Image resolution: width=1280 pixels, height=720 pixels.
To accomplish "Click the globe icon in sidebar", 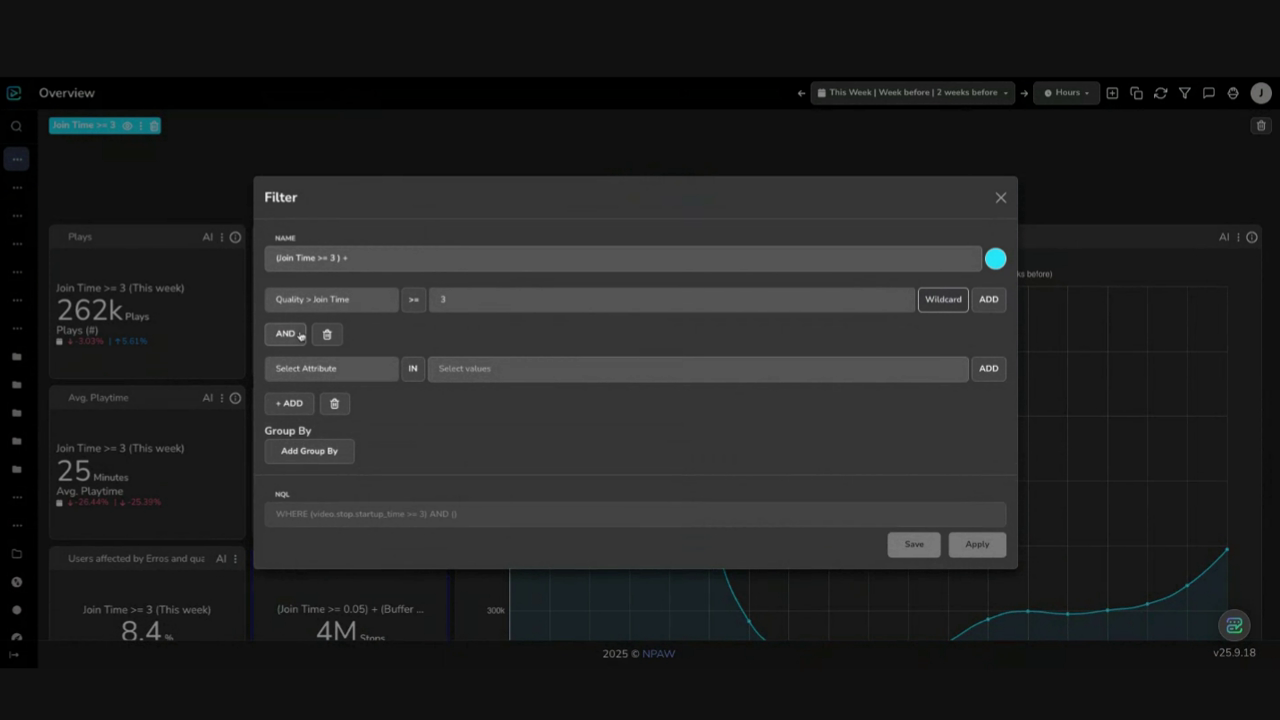I will pyautogui.click(x=16, y=582).
